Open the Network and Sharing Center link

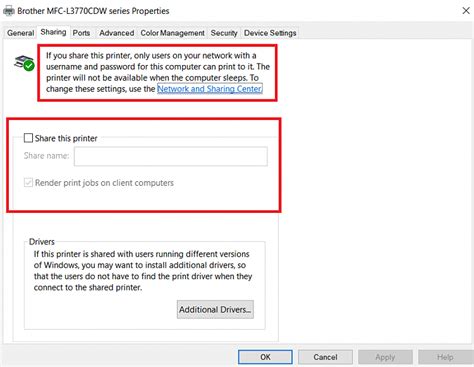click(x=210, y=89)
